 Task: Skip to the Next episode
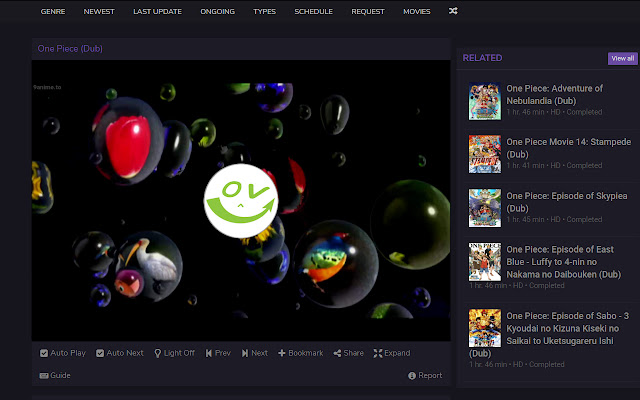coord(254,353)
